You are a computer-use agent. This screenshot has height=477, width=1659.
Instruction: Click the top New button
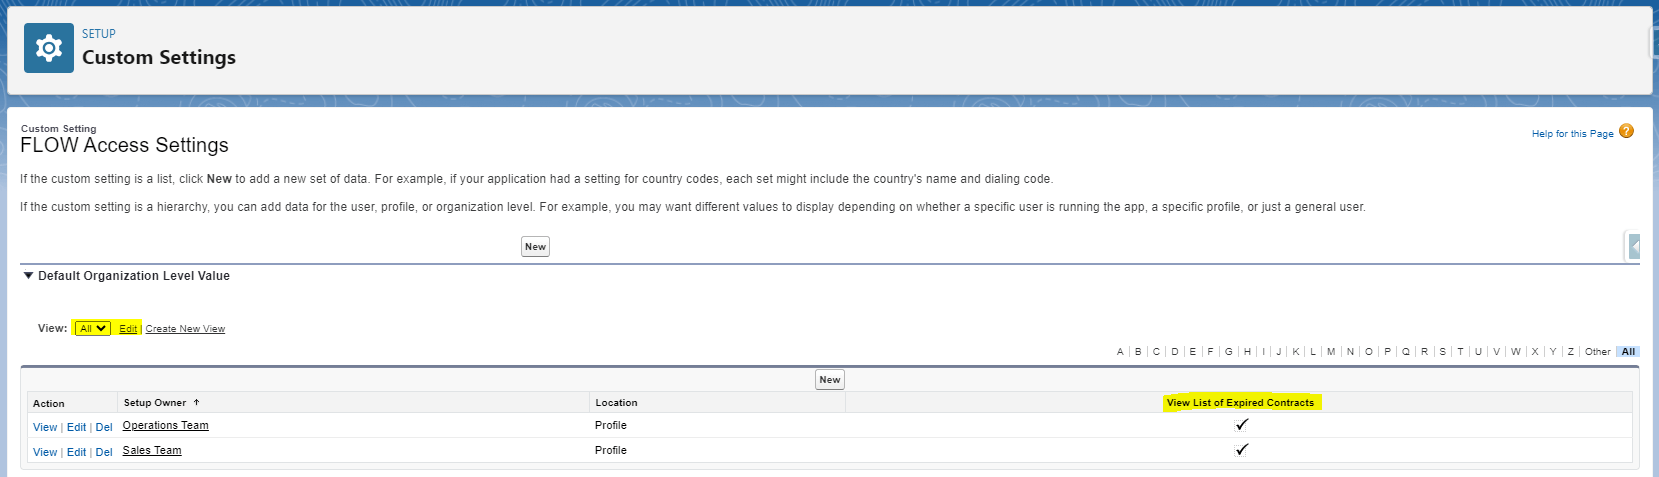click(535, 247)
